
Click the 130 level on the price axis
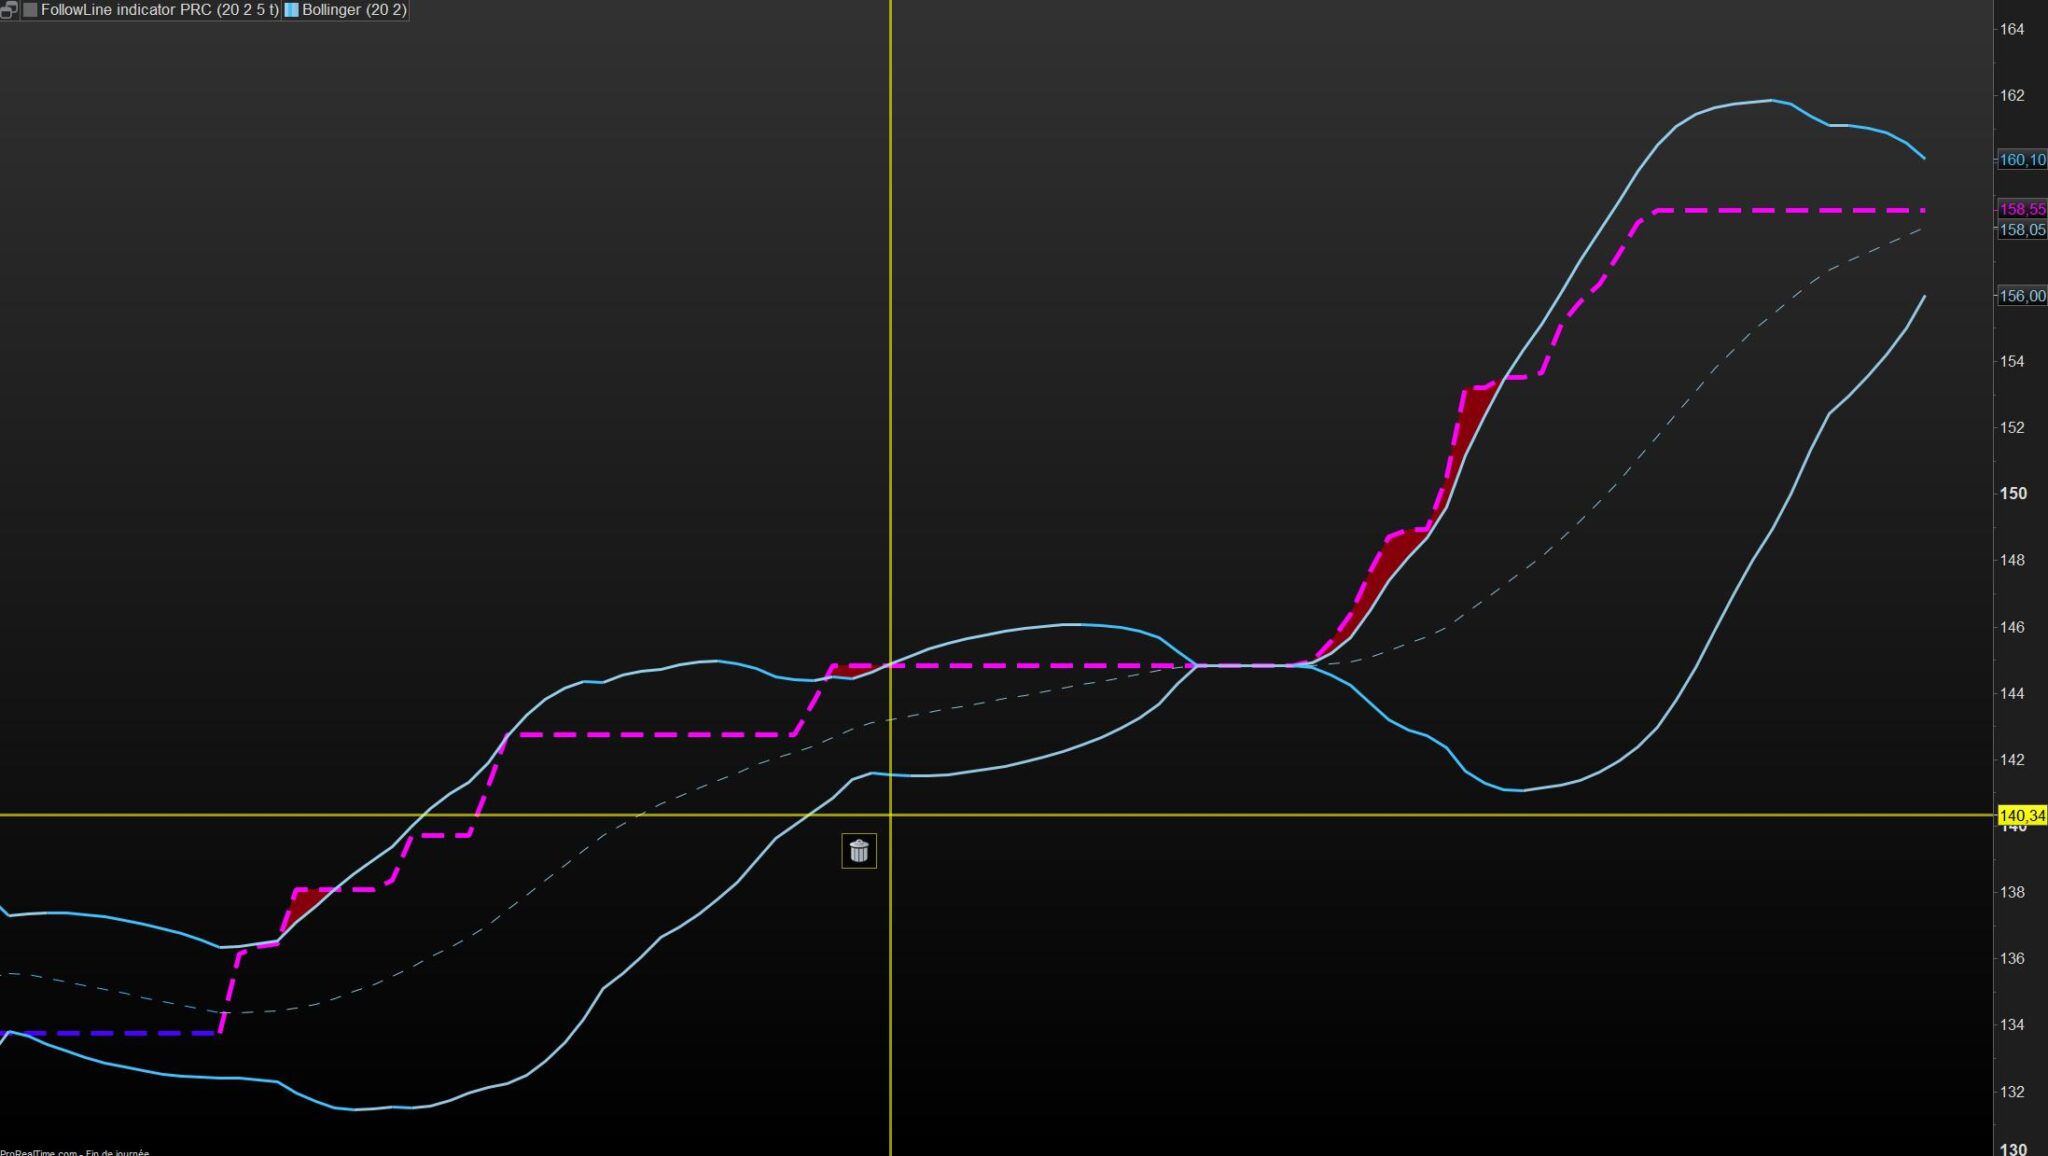point(2013,1149)
